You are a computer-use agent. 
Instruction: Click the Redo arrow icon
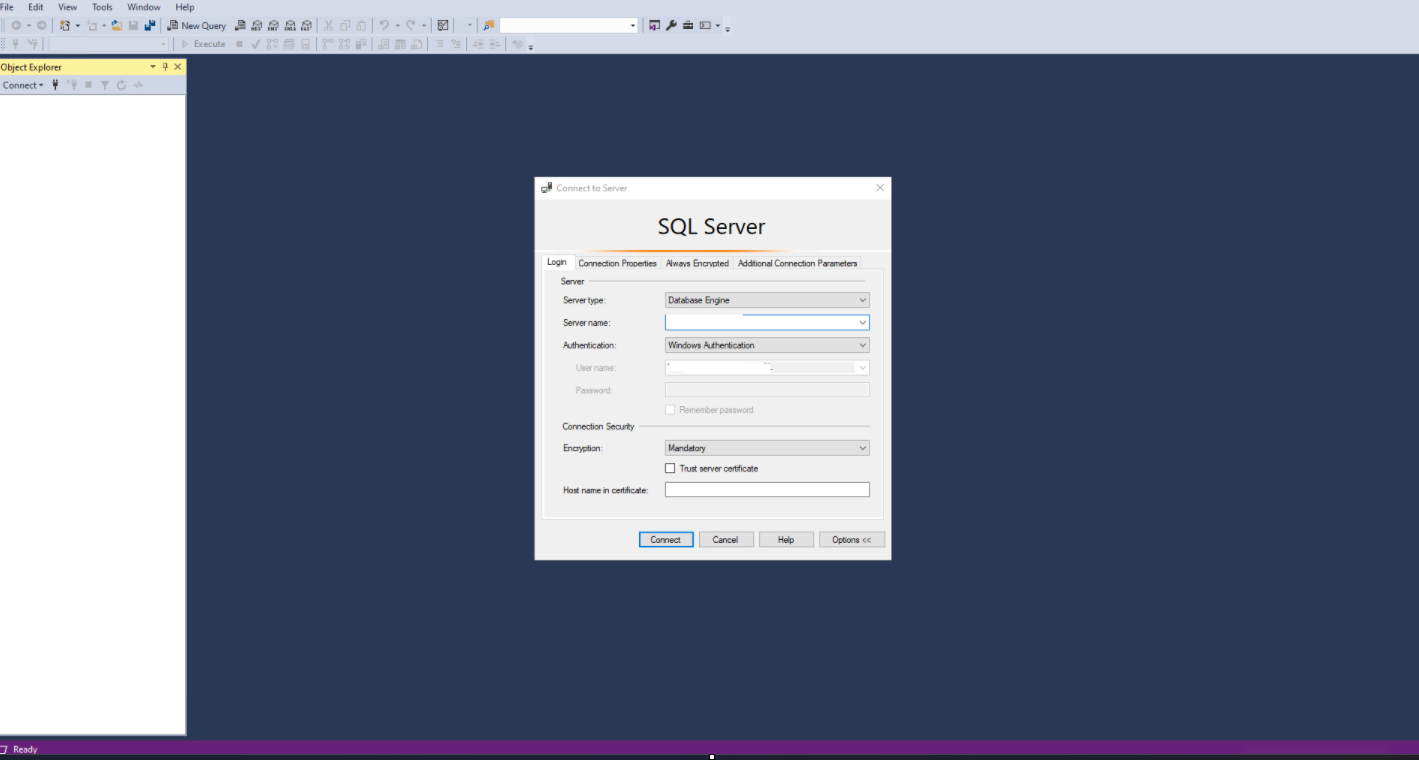tap(410, 25)
